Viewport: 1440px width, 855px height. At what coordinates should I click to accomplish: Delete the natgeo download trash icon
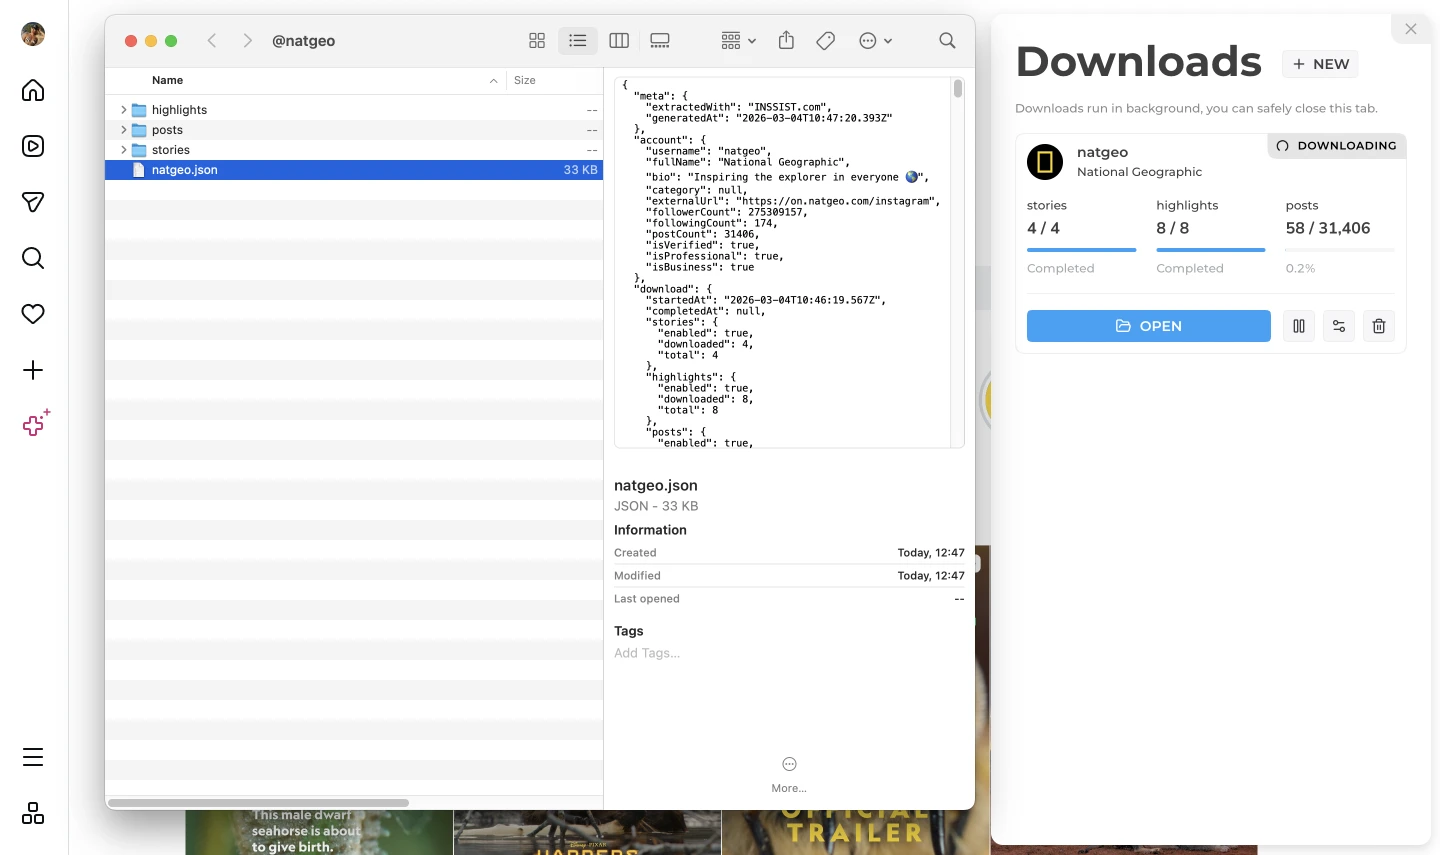[1378, 326]
